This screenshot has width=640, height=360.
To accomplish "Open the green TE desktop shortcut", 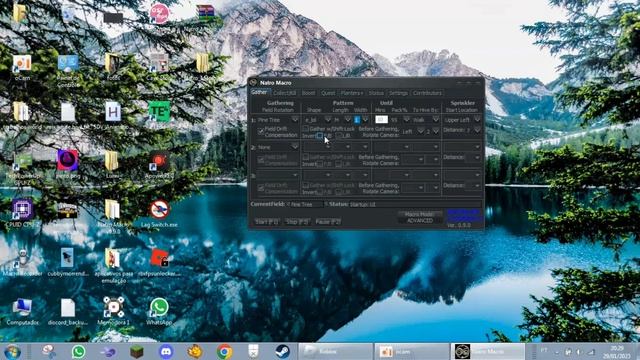I will point(159,111).
